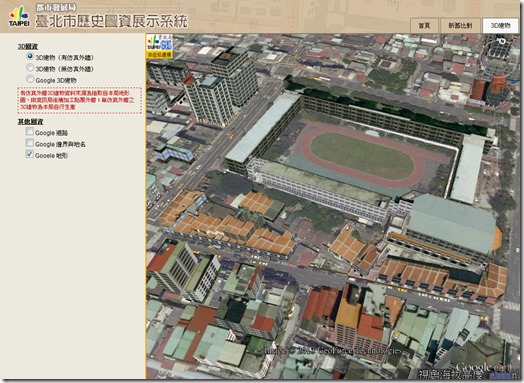Enable the Google 道路 layer checkbox
Image resolution: width=524 pixels, height=383 pixels.
[x=30, y=132]
